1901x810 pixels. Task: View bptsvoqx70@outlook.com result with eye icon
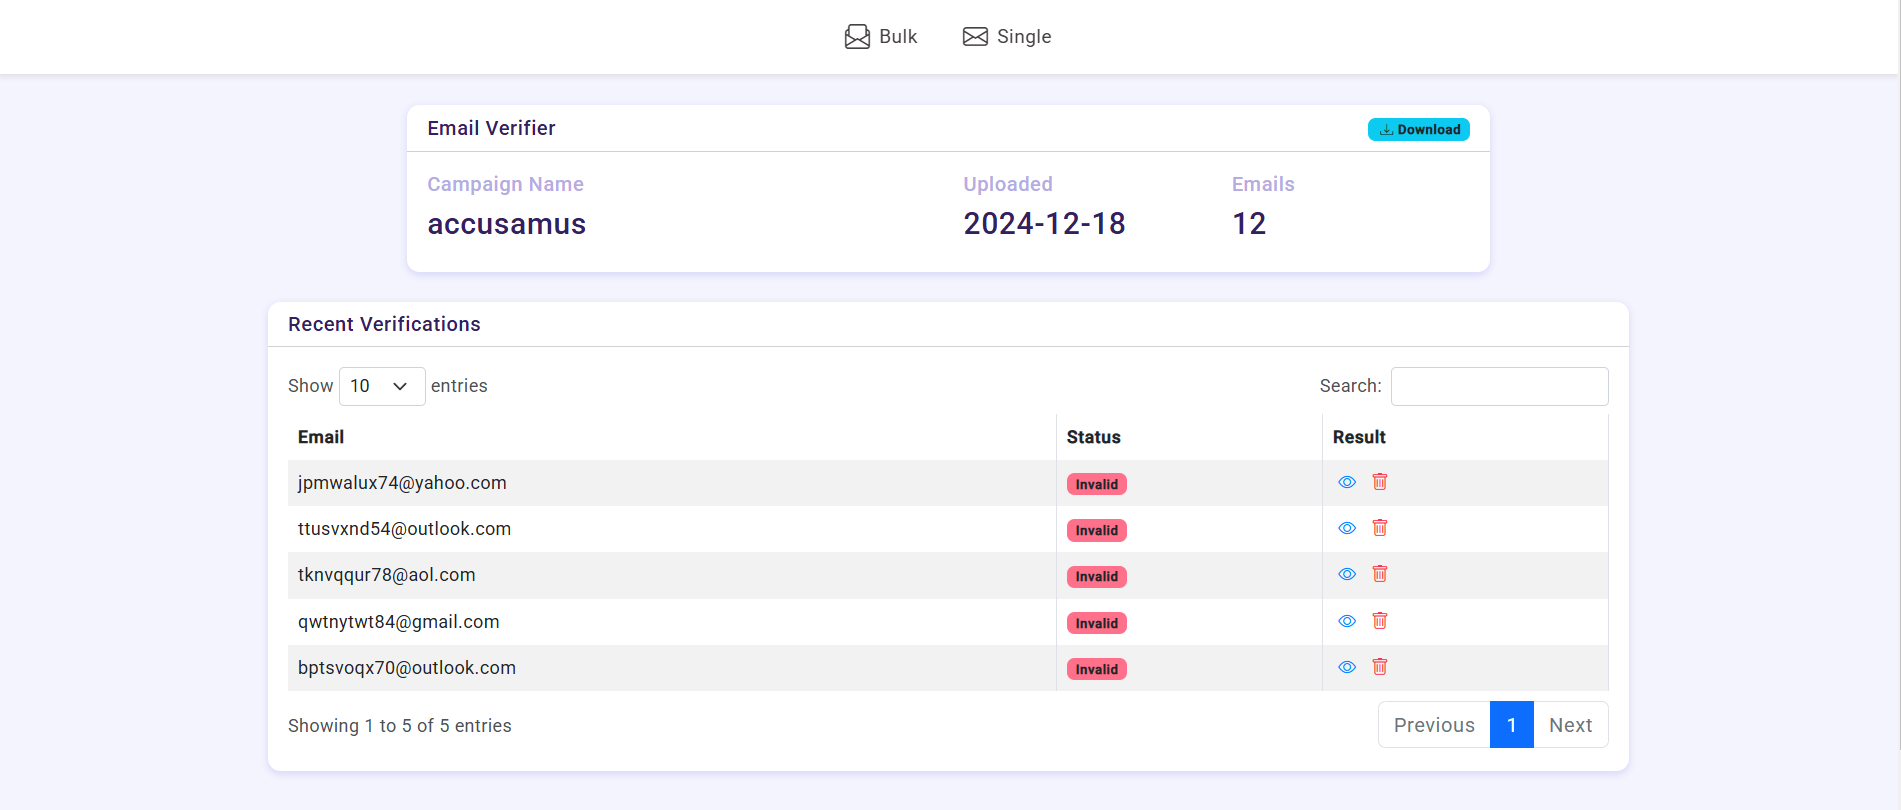coord(1347,667)
